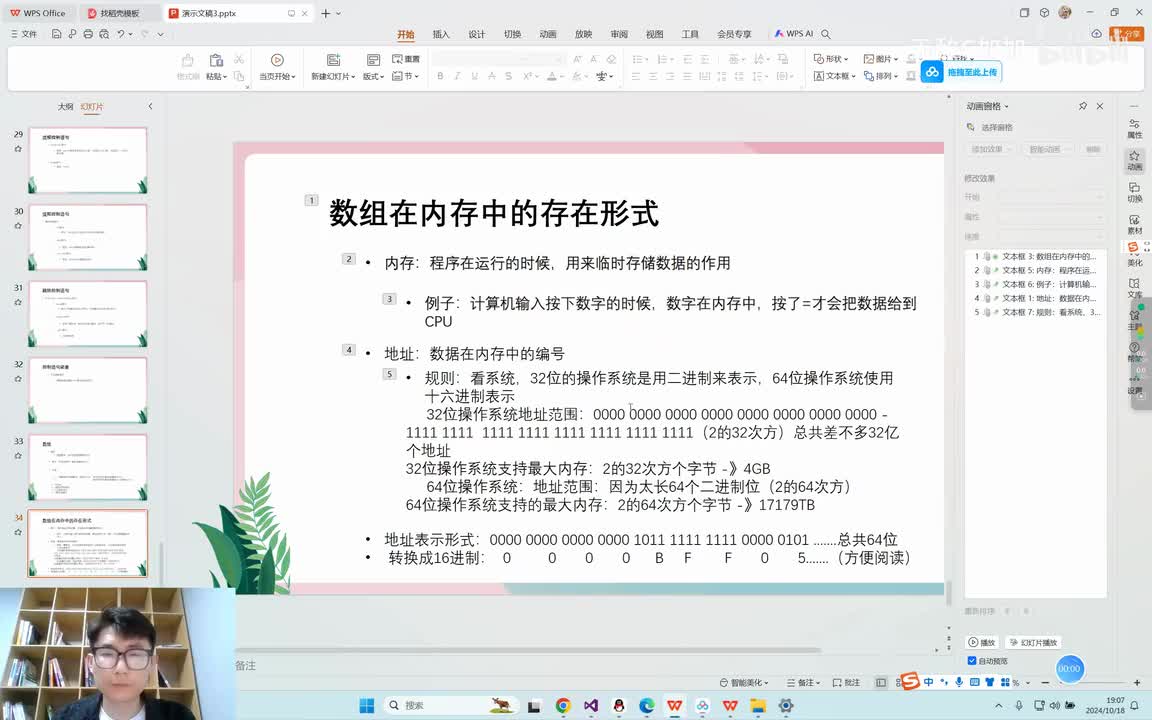Screen dimensions: 1152x720
Task: Switch to the 切换 ribbon tab
Action: pyautogui.click(x=513, y=34)
